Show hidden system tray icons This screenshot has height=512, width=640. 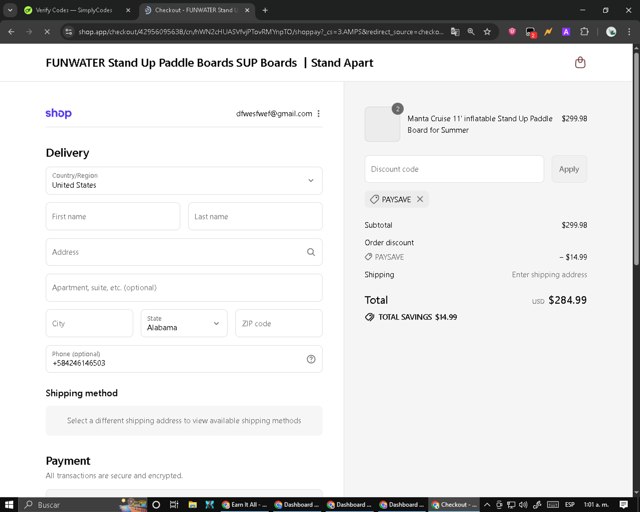[x=487, y=505]
